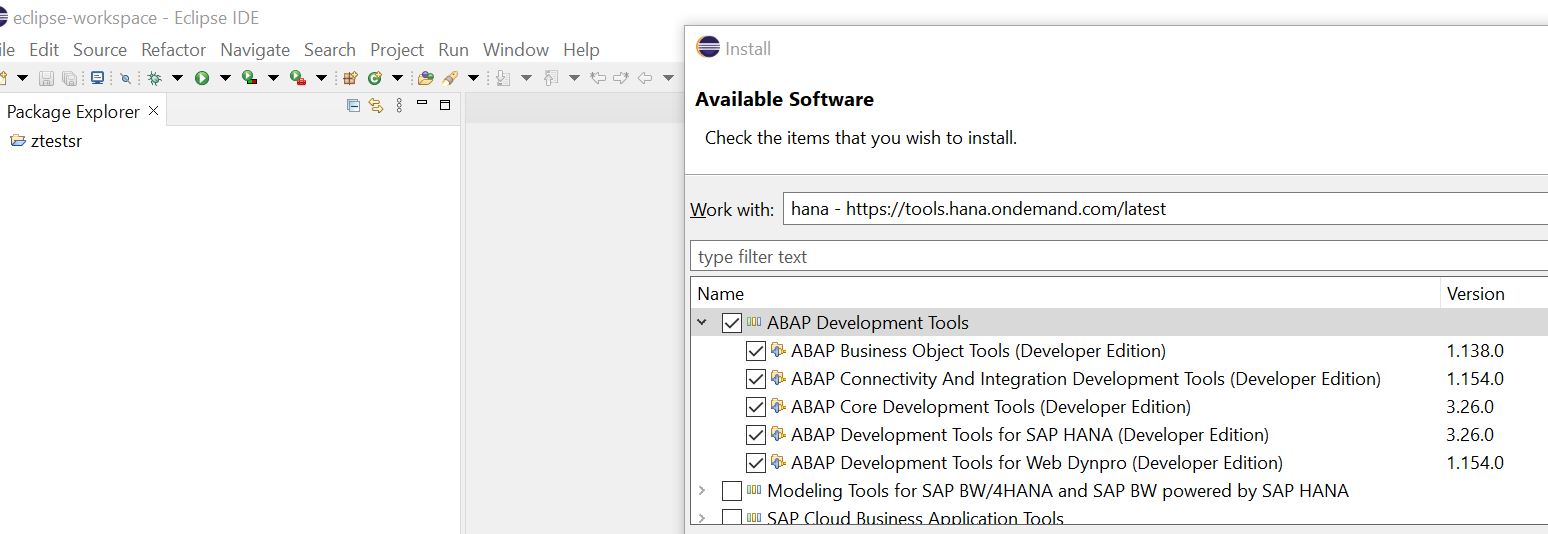Viewport: 1548px width, 534px height.
Task: Expand SAP Cloud Business Application Tools node
Action: tap(702, 519)
